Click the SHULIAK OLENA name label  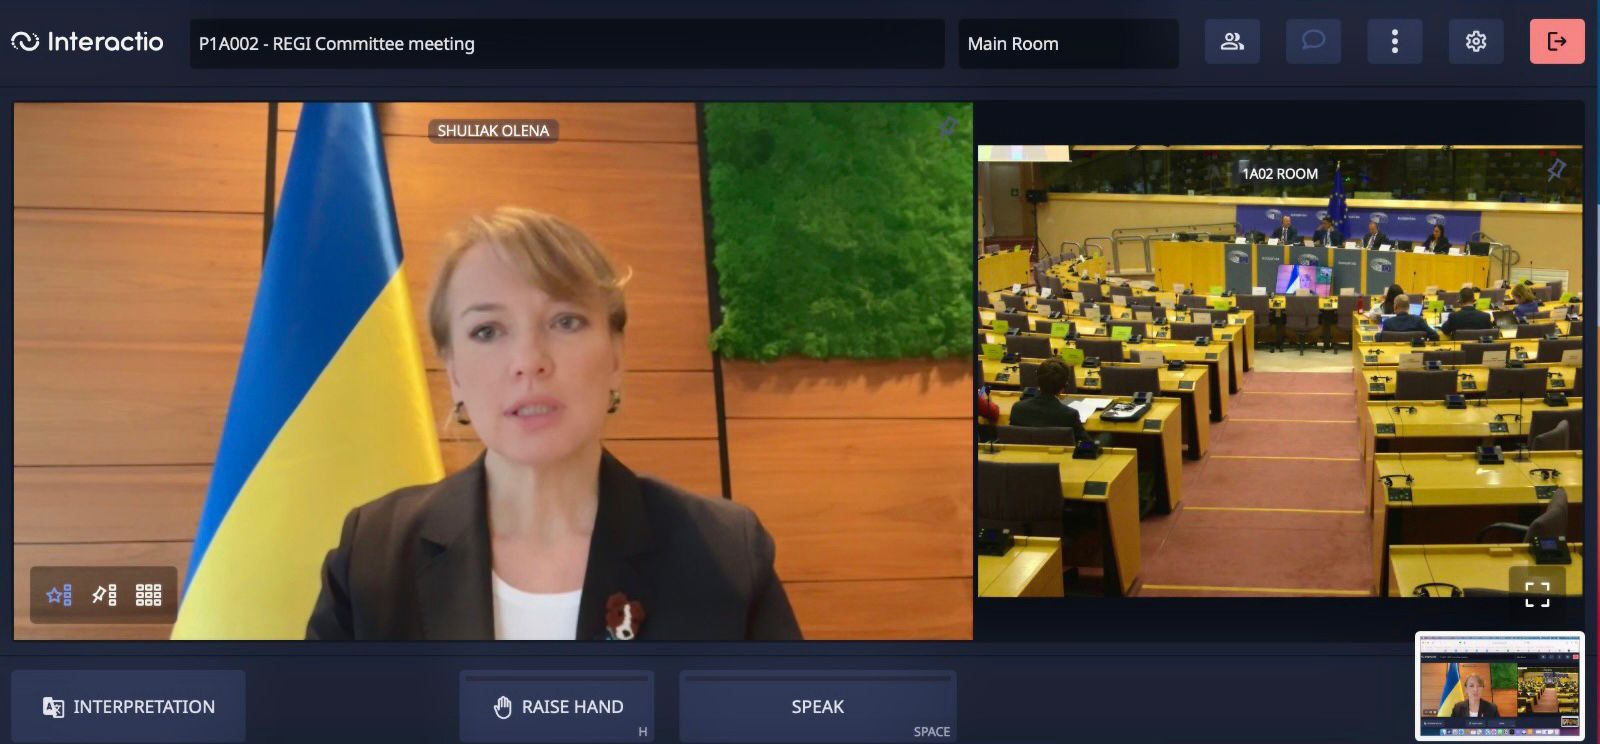tap(493, 131)
